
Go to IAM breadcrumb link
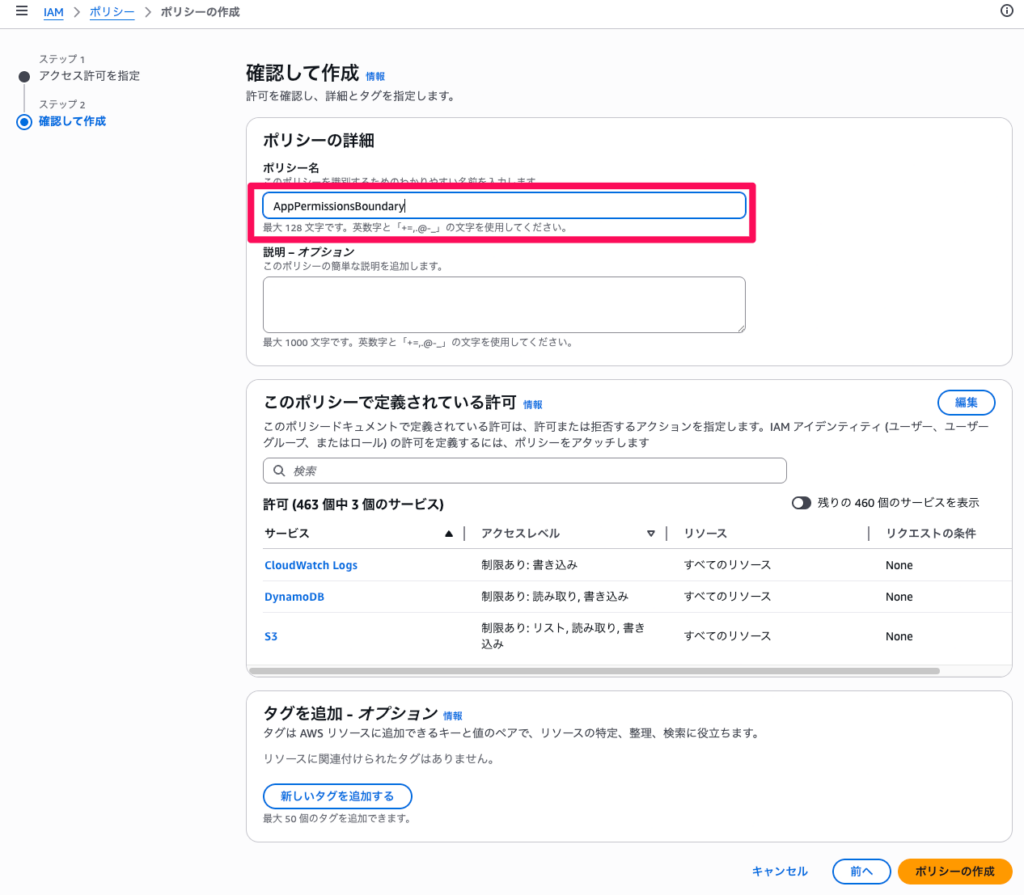[53, 12]
